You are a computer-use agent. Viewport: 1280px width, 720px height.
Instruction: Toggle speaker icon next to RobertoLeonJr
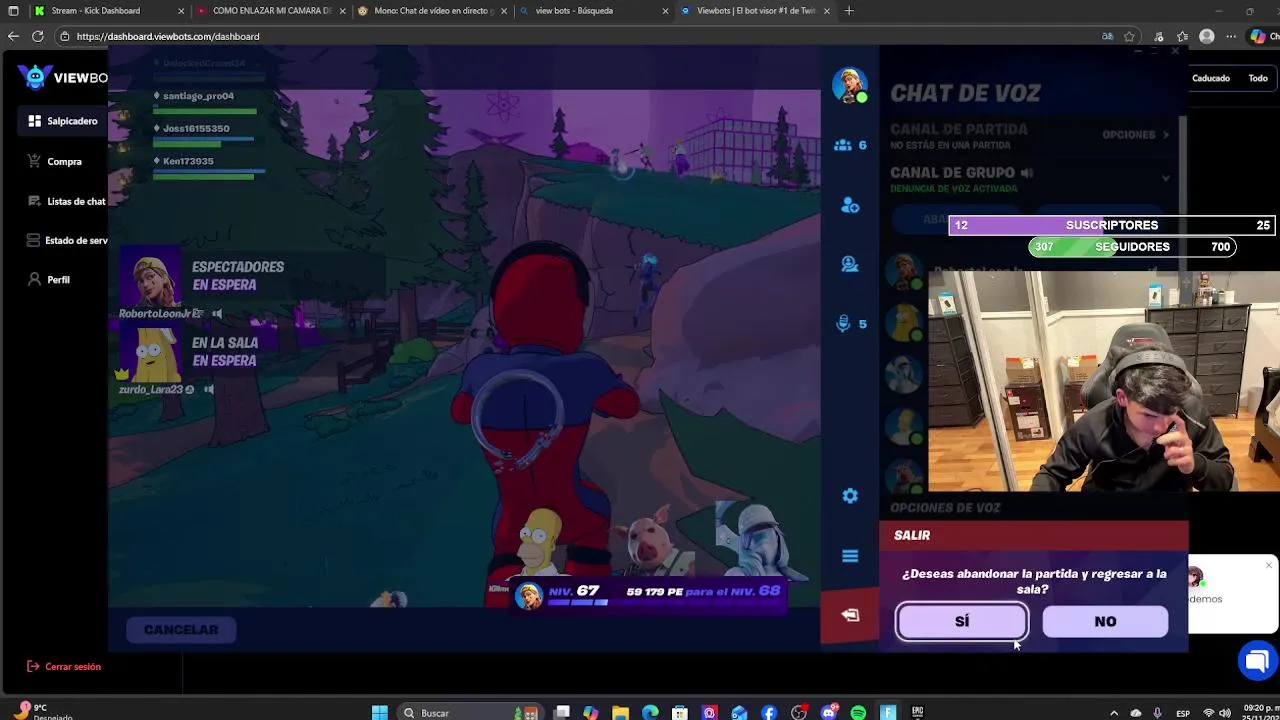click(x=217, y=314)
